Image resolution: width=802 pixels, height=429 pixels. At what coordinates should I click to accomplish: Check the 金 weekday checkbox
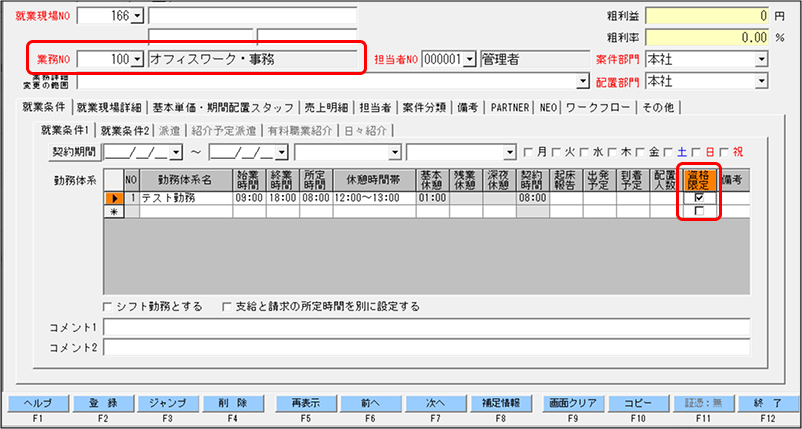click(x=639, y=152)
